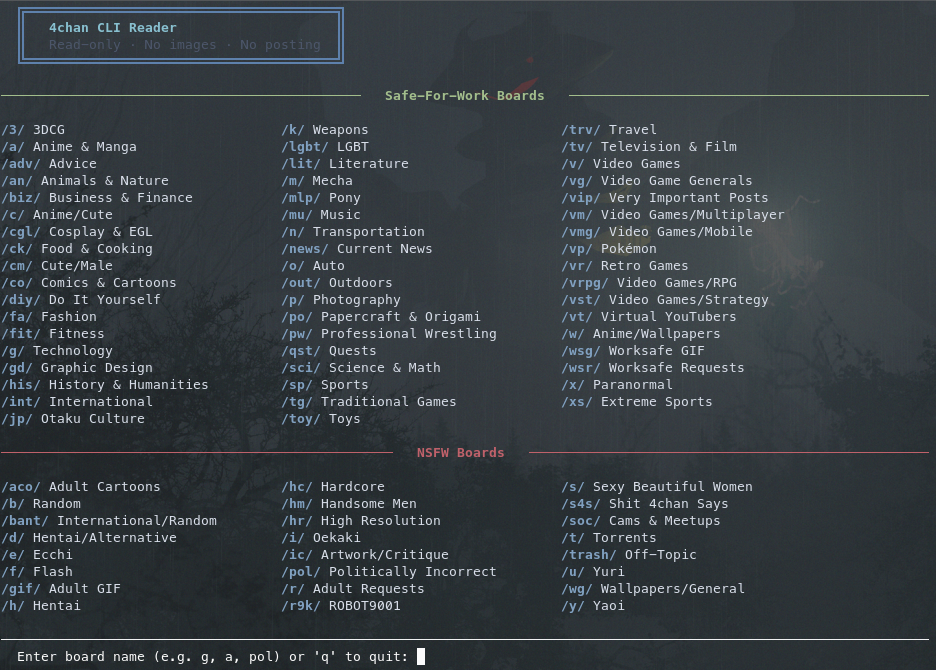This screenshot has width=936, height=670.
Task: Click the /lgbt/ LGBT row
Action: (x=325, y=146)
